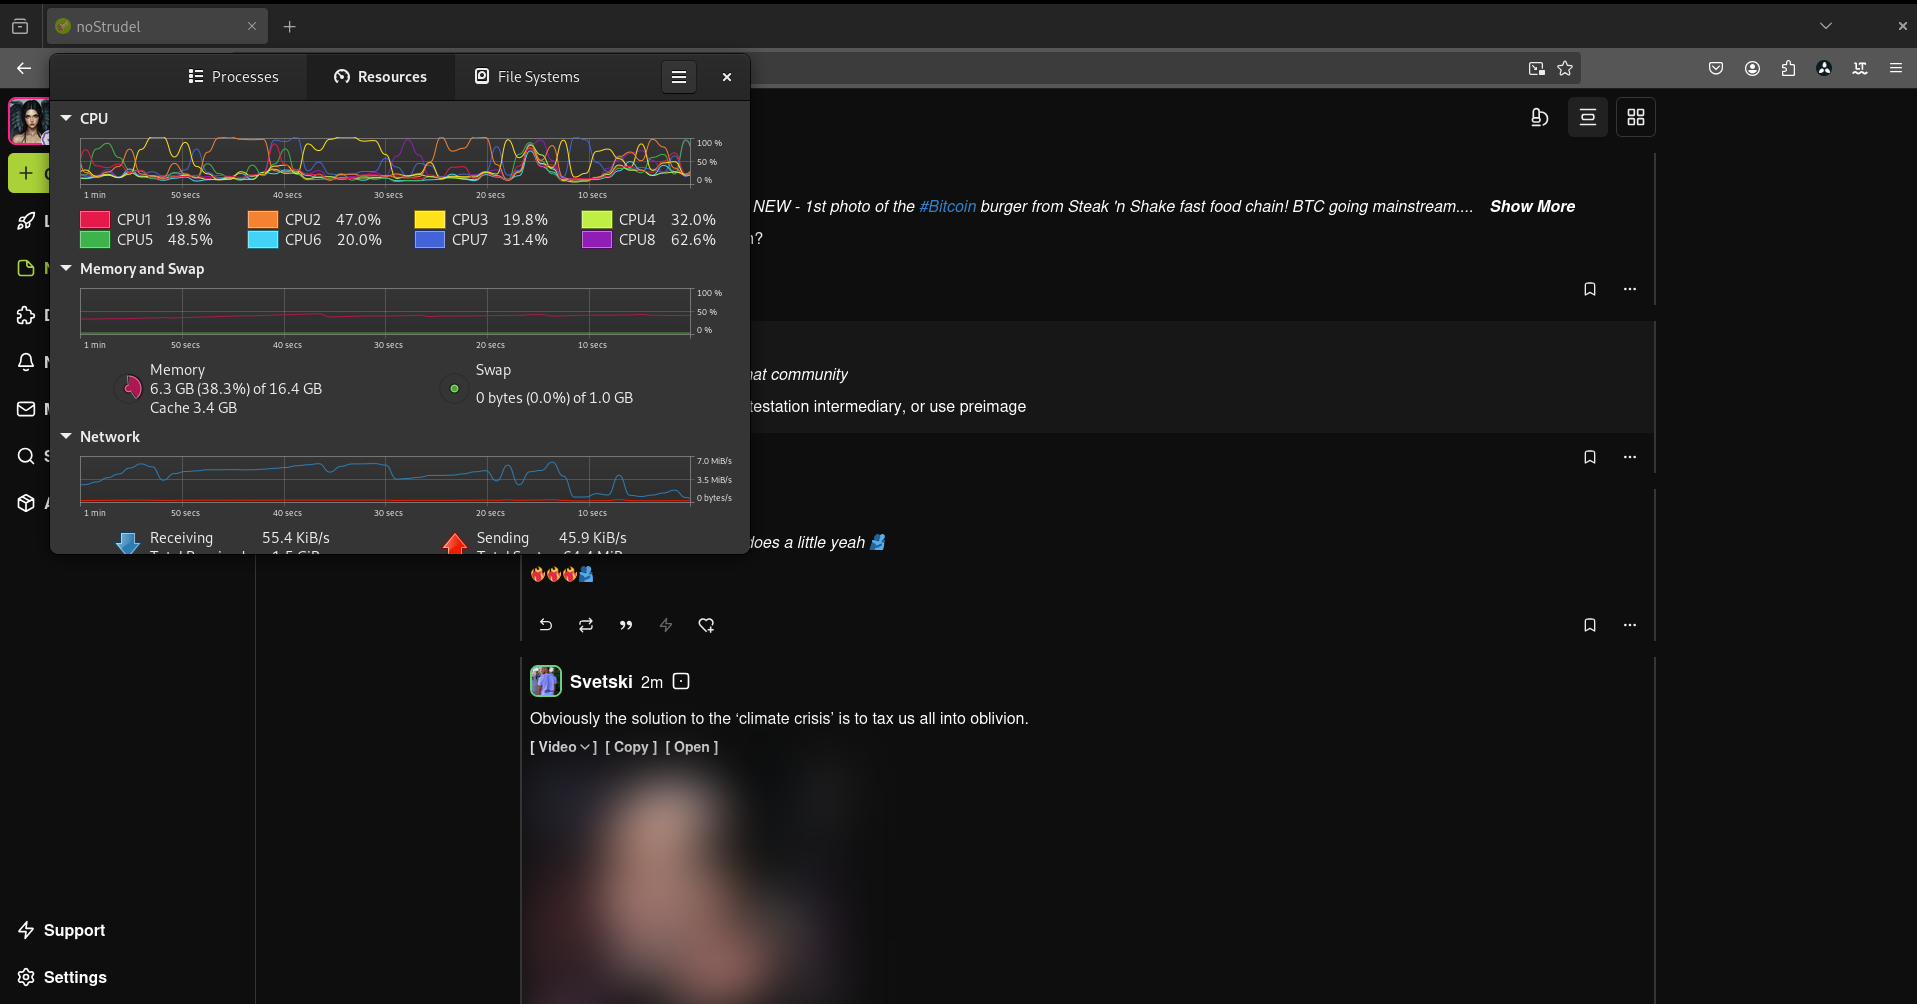Collapse the Memory and Swap section
Viewport: 1917px width, 1004px height.
coord(66,268)
